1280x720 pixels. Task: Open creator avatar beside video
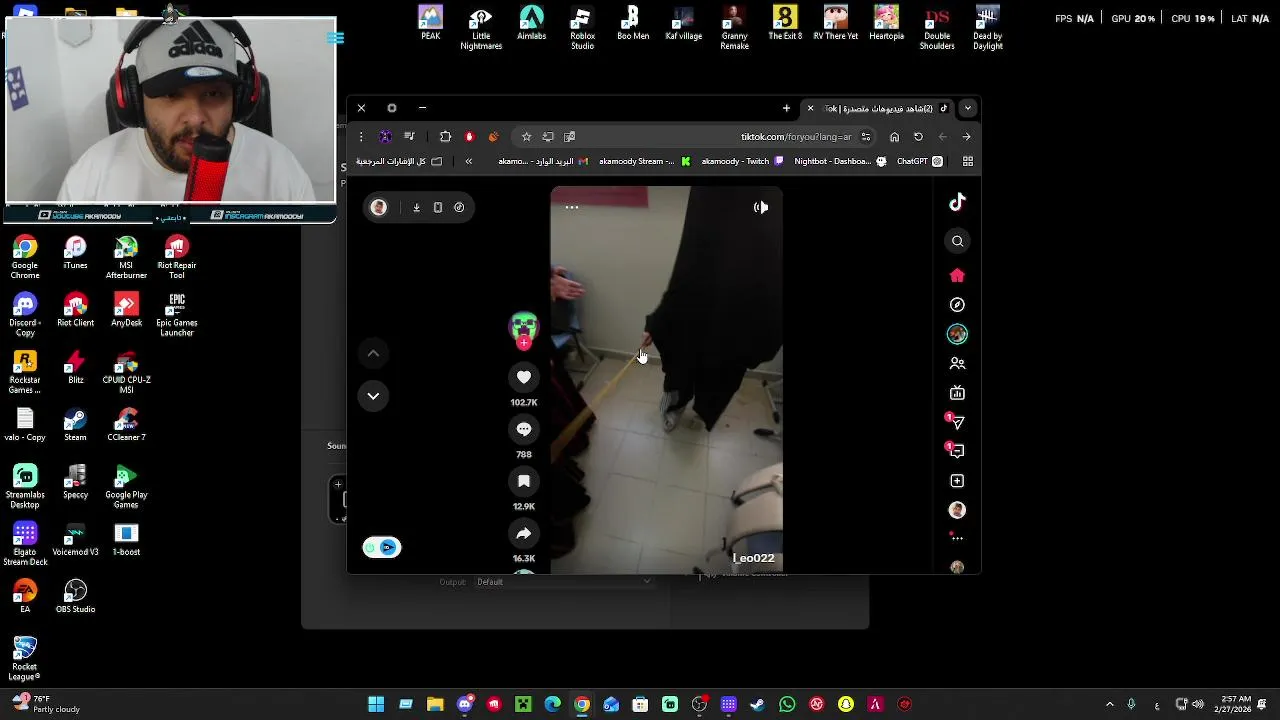pos(523,328)
